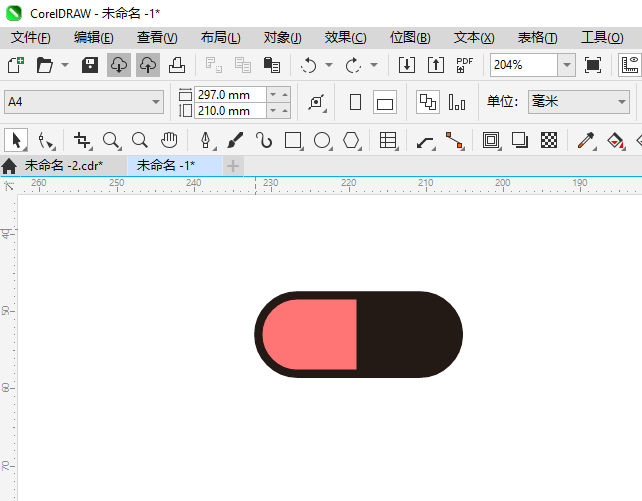Select the Transparency checkerboard tool

549,140
